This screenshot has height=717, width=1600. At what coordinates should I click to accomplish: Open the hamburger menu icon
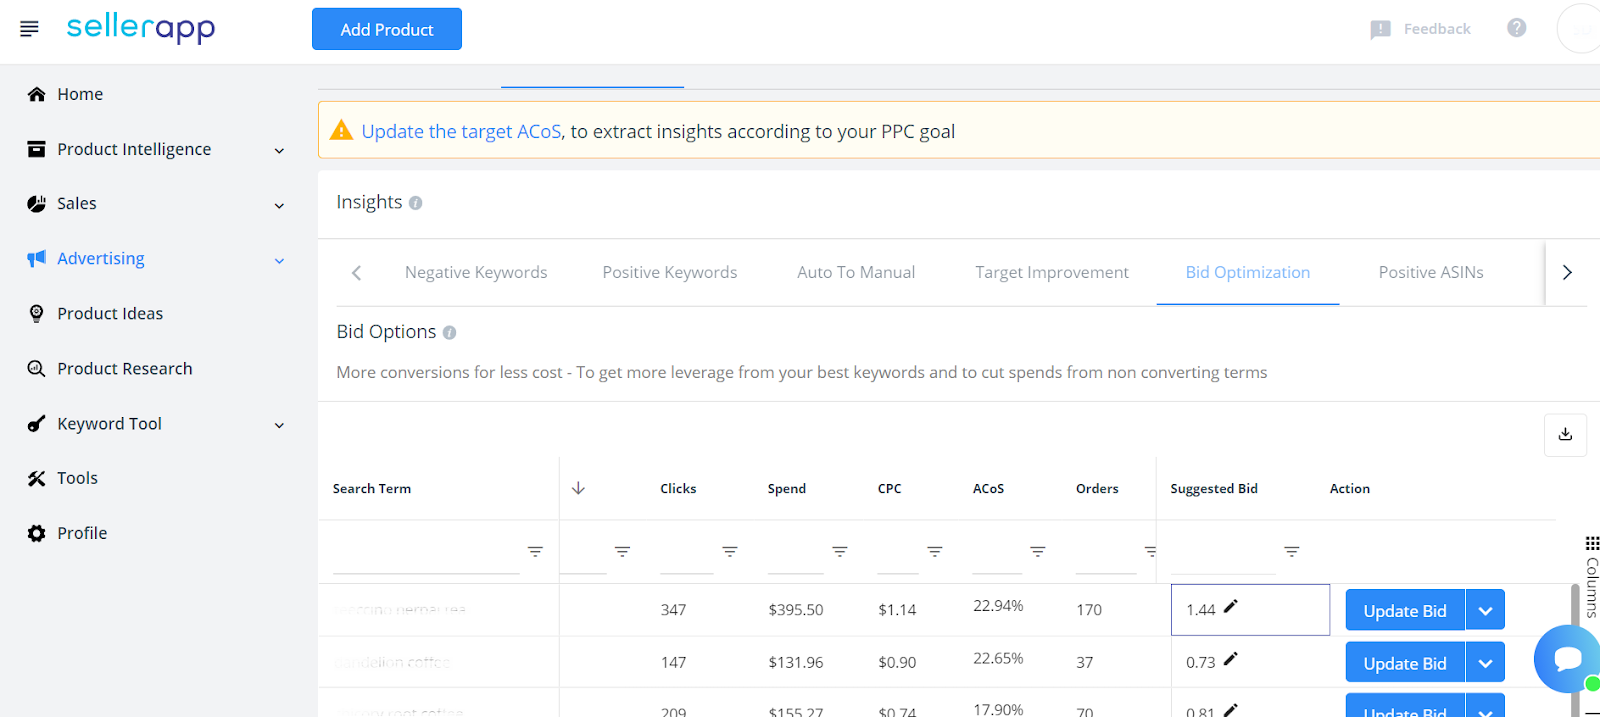pos(29,29)
